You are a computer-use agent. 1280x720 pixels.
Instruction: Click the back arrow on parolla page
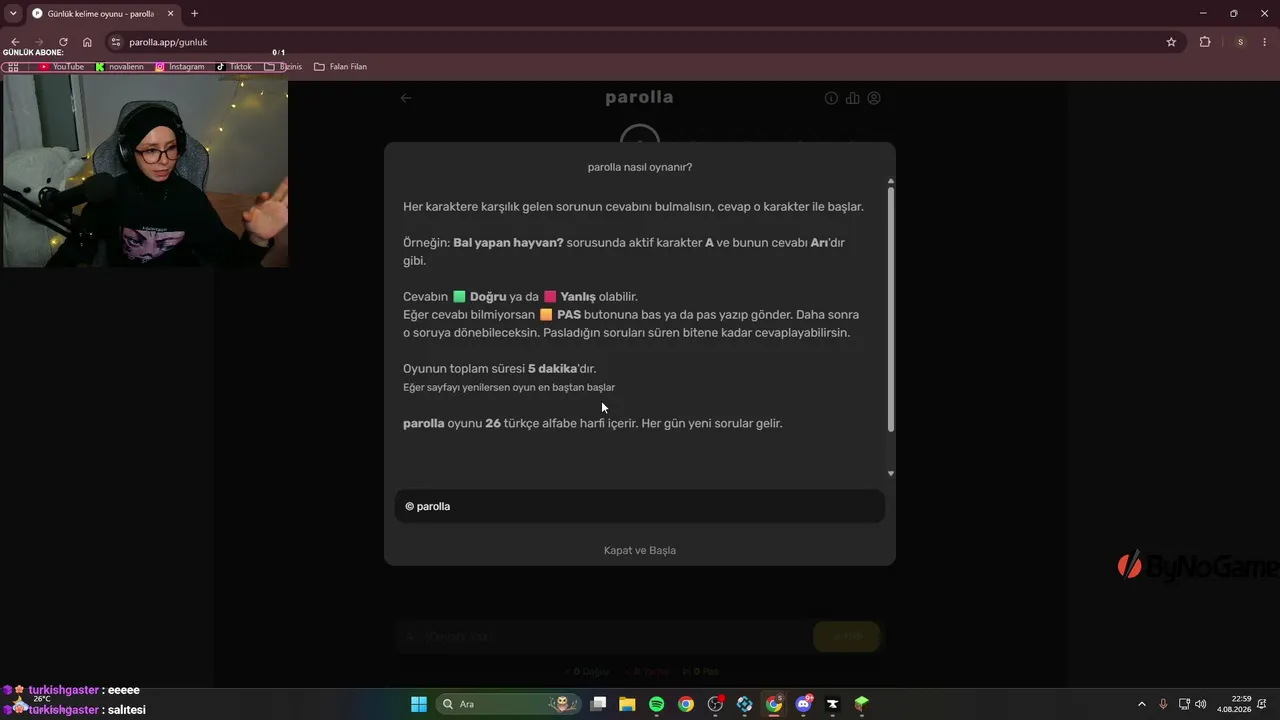pos(406,98)
